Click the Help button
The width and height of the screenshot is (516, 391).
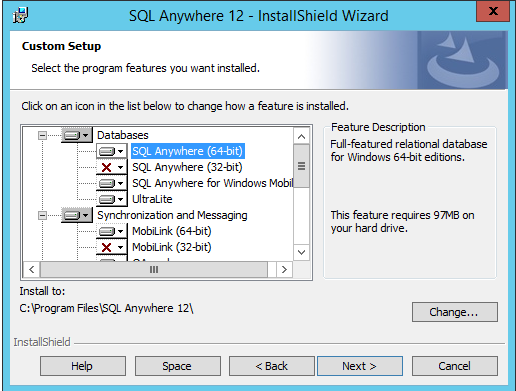(83, 366)
